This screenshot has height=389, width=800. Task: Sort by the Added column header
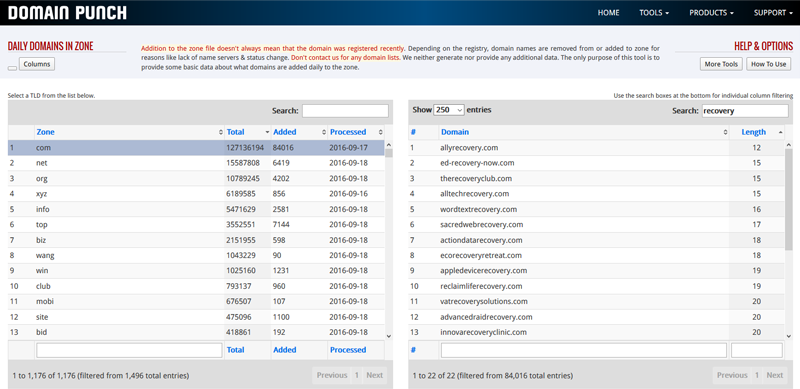(299, 132)
